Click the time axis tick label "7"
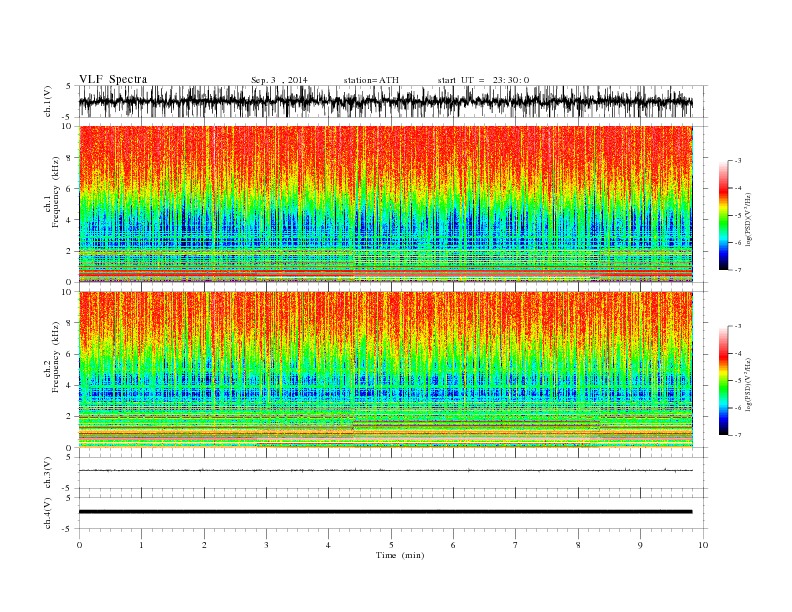The width and height of the screenshot is (792, 612). (515, 545)
